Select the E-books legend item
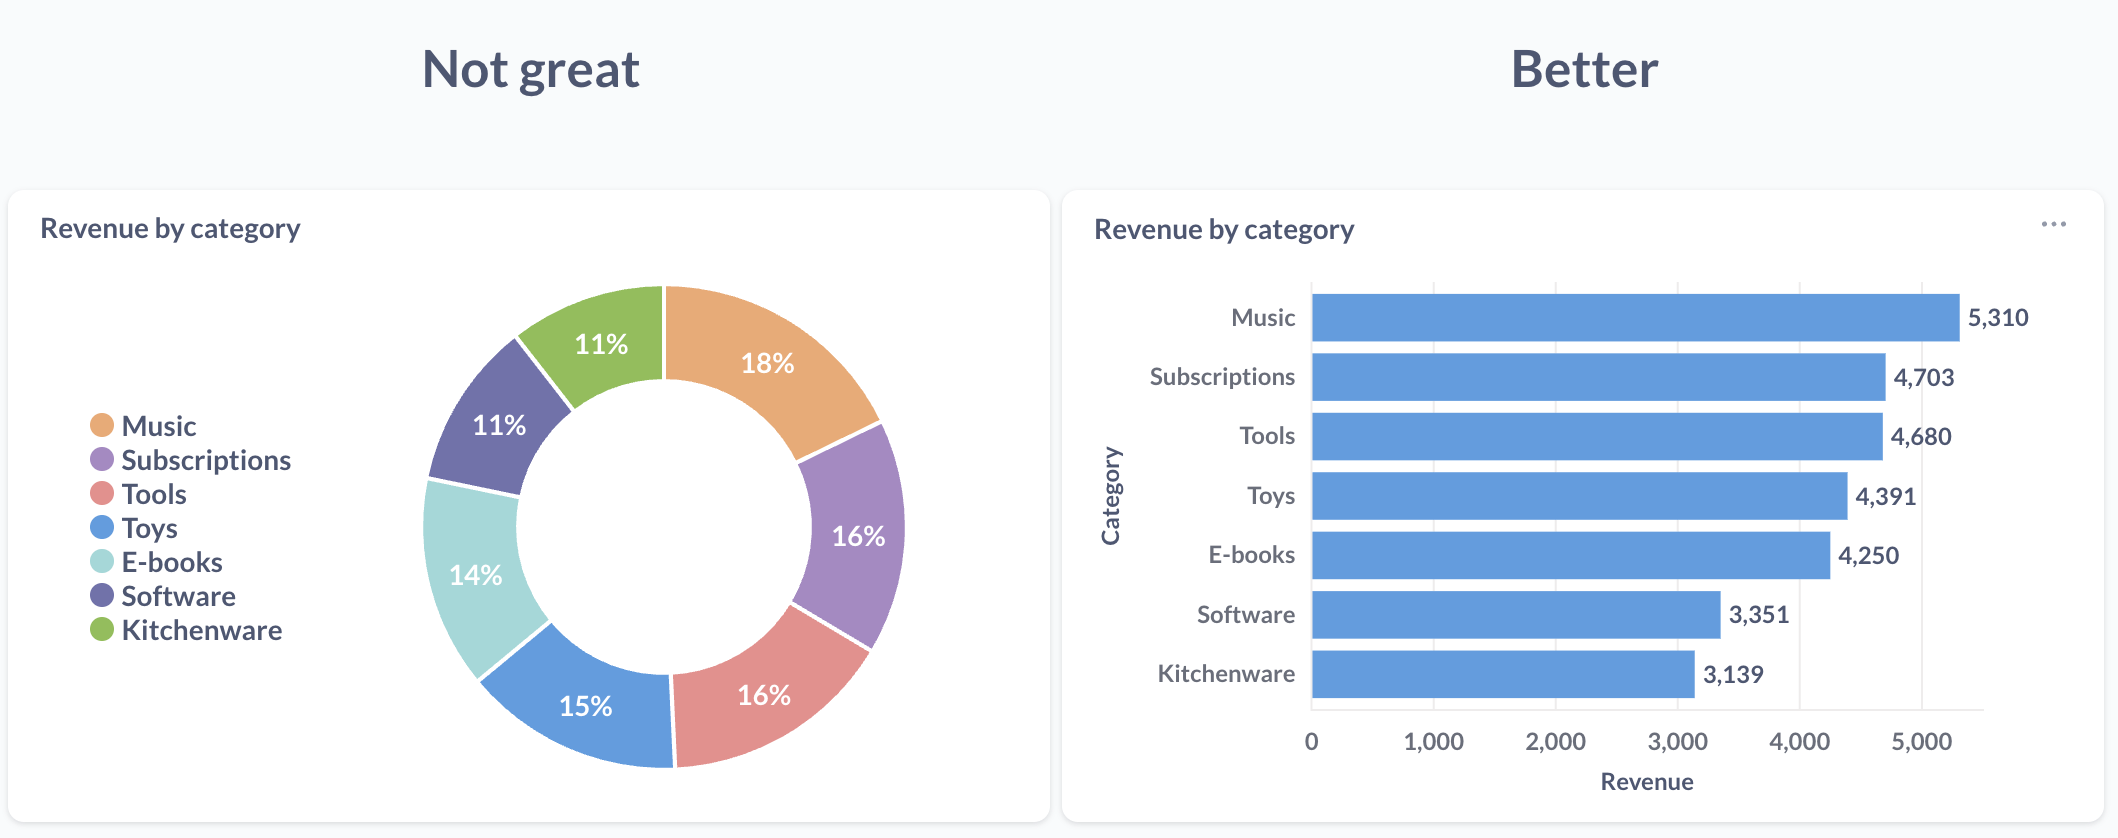Viewport: 2118px width, 838px height. coord(171,562)
